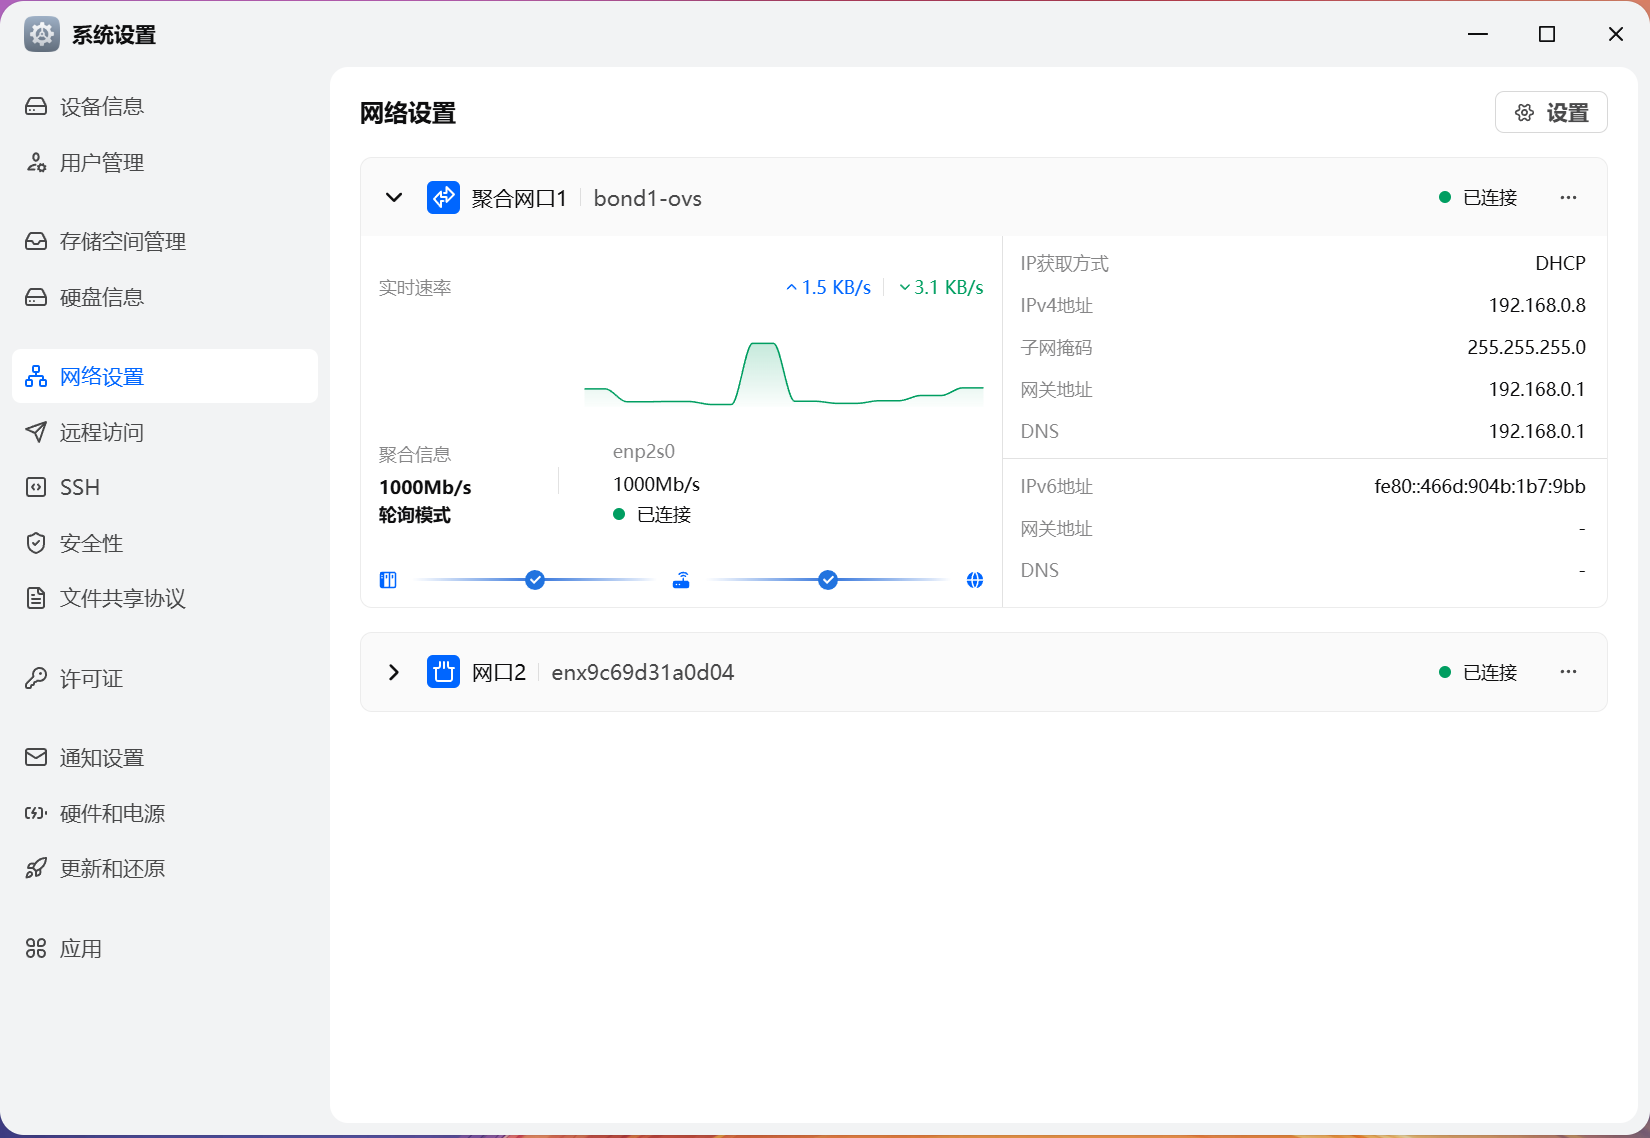Click the 系统设置 app gear icon

pos(42,34)
